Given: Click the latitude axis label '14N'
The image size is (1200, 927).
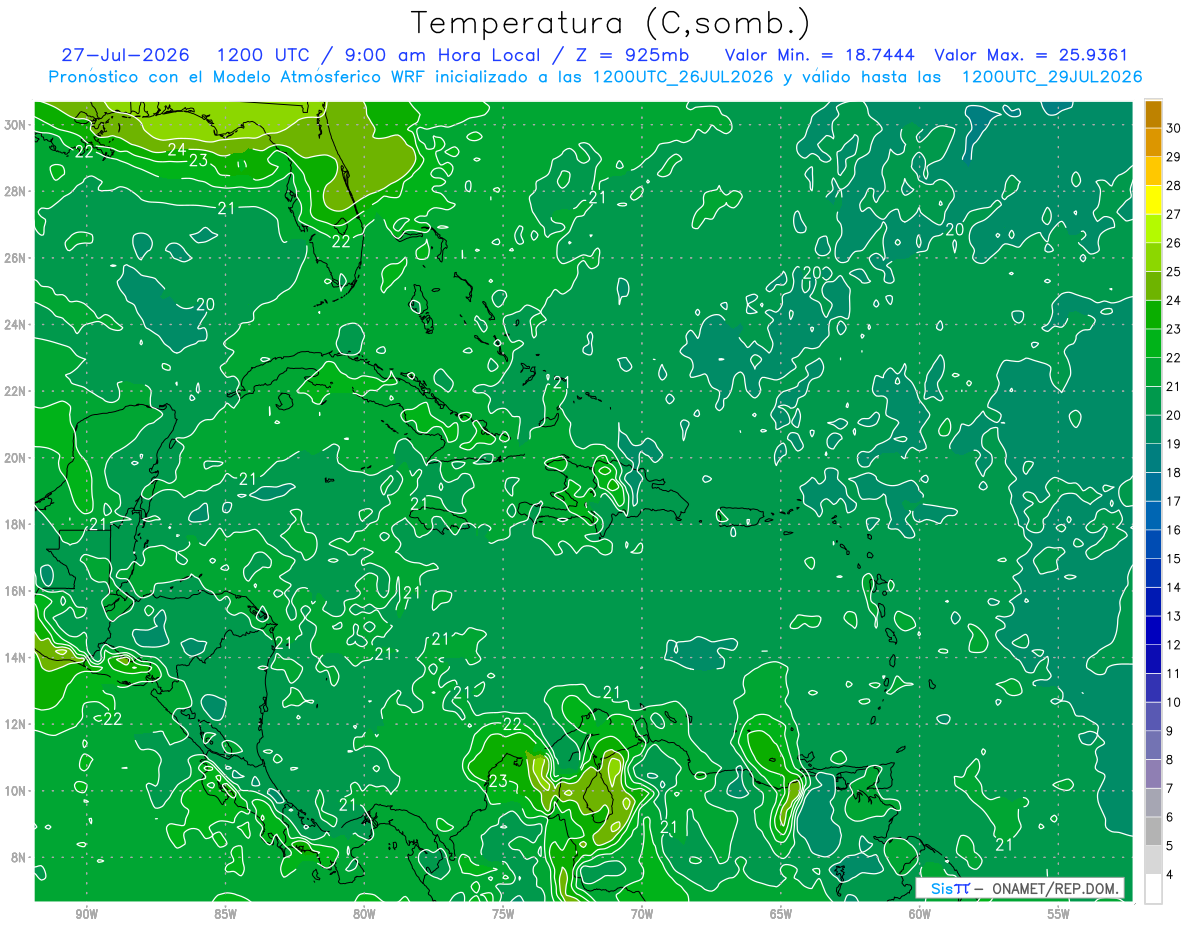Looking at the screenshot, I should [x=16, y=658].
